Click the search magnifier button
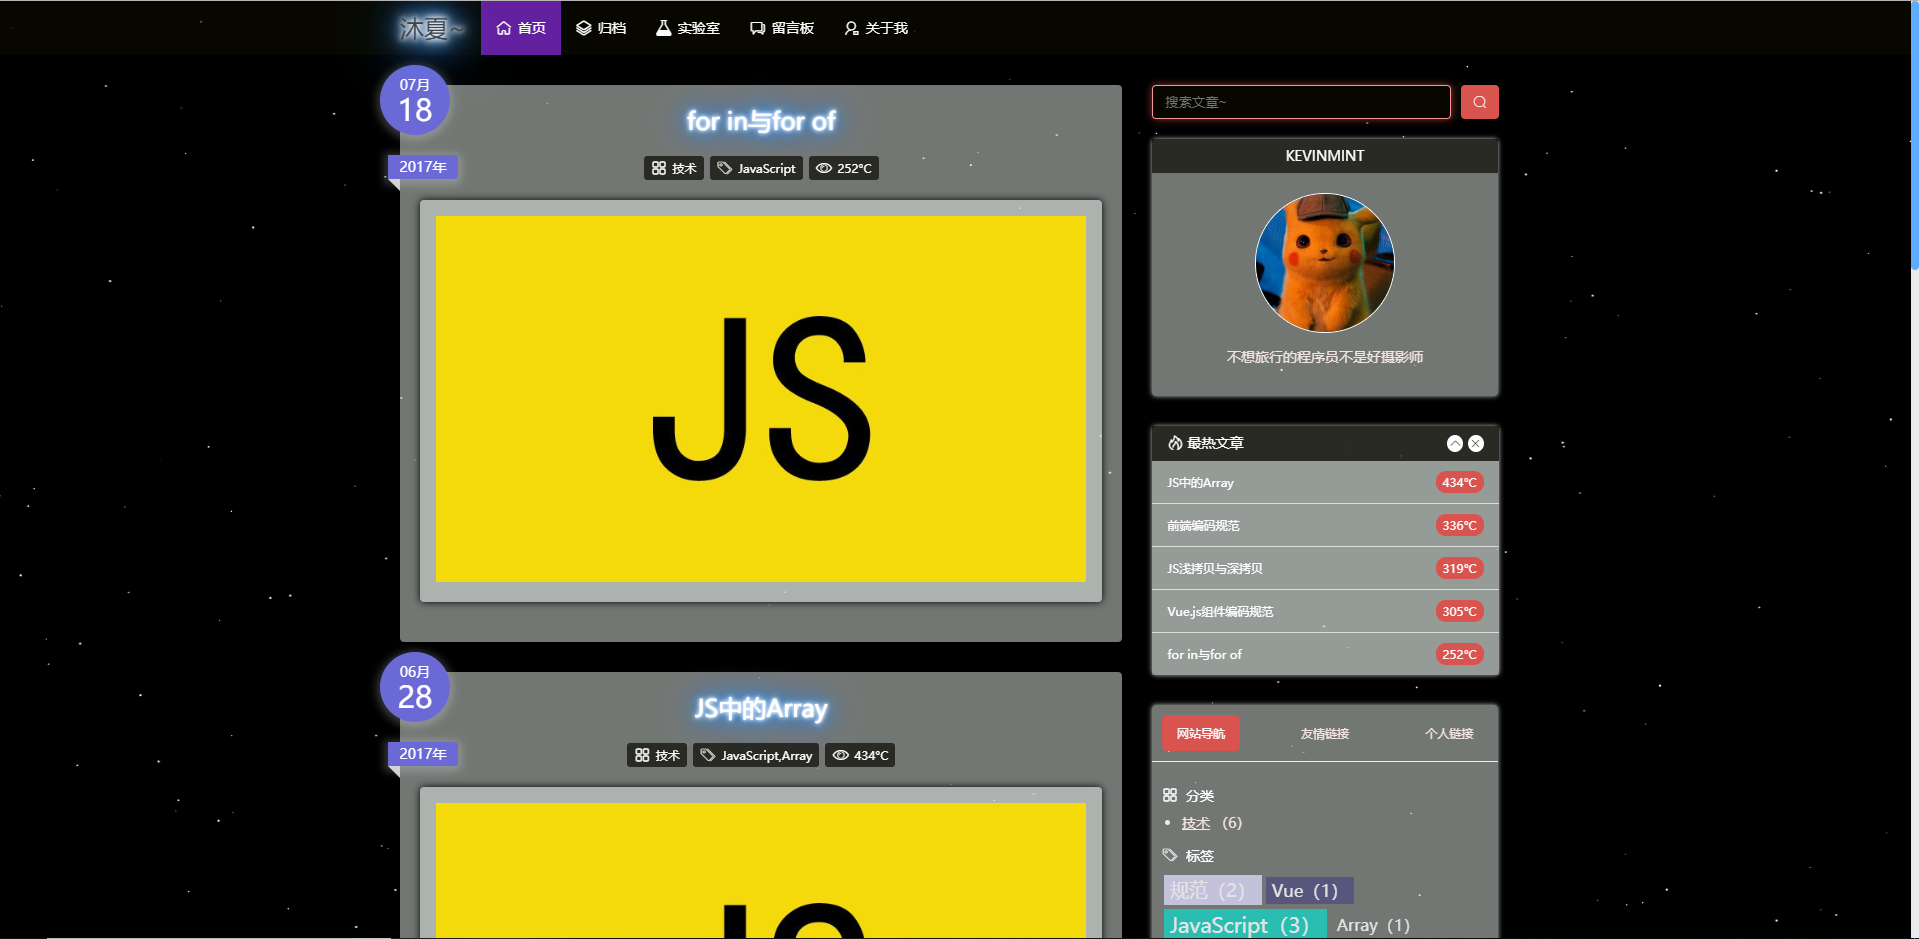Screen dimensions: 1919x939 click(x=1479, y=102)
